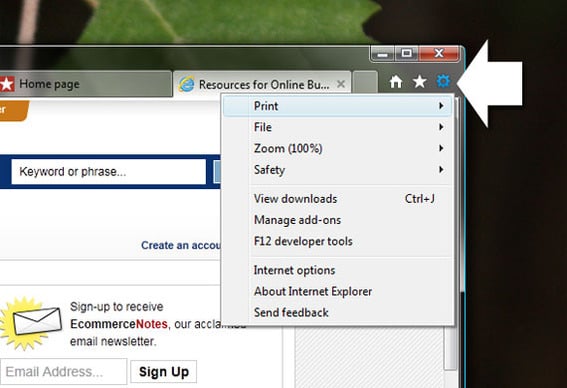
Task: Open a new blank tab button
Action: point(365,82)
